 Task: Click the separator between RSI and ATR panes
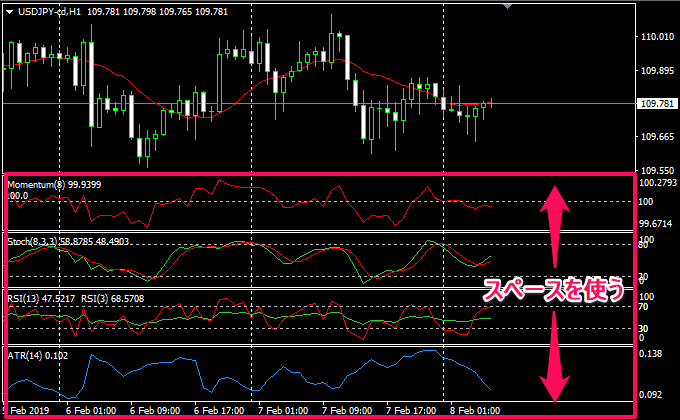(320, 345)
